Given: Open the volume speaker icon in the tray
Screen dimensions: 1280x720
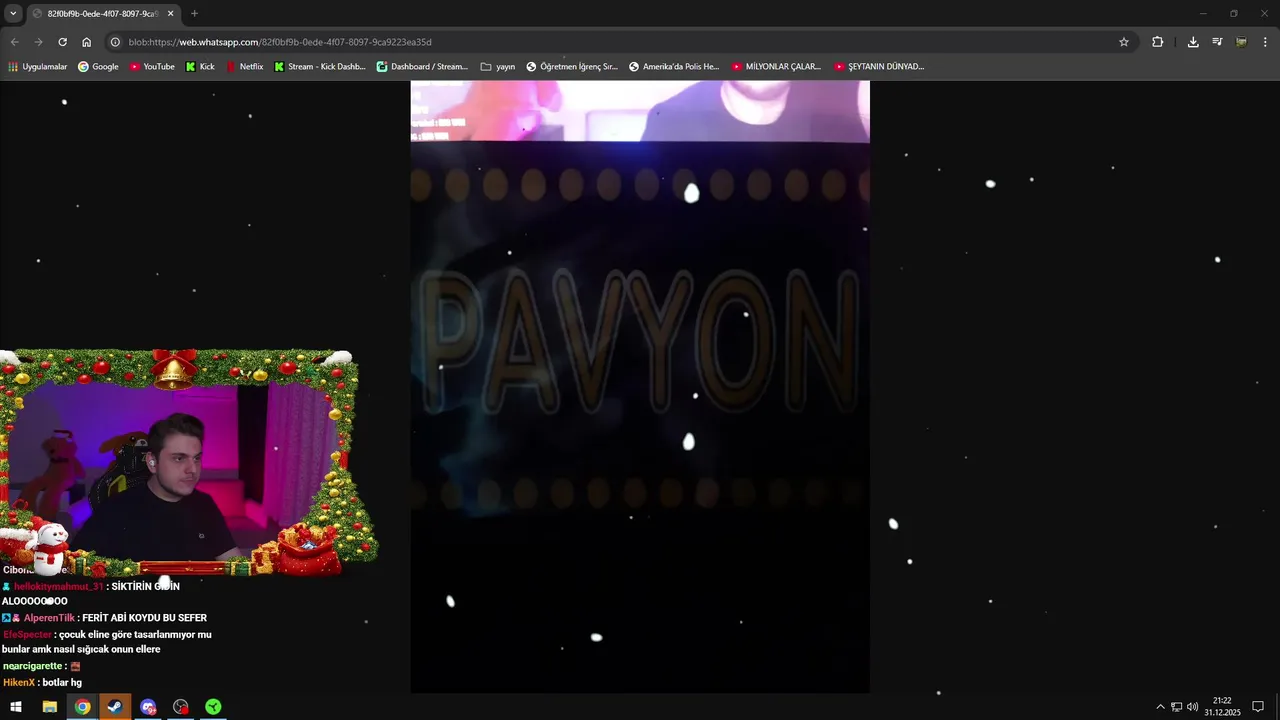Looking at the screenshot, I should click(1192, 707).
